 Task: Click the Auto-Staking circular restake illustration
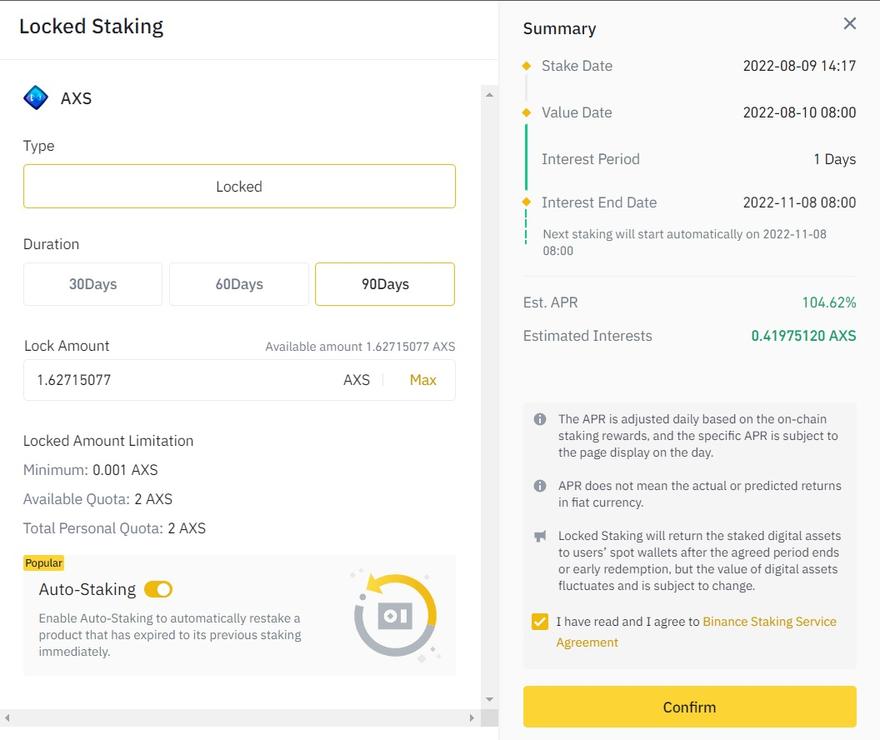coord(396,615)
